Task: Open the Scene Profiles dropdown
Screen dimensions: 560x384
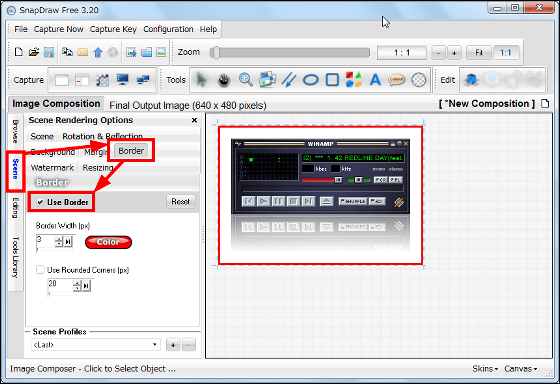Action: (x=95, y=345)
